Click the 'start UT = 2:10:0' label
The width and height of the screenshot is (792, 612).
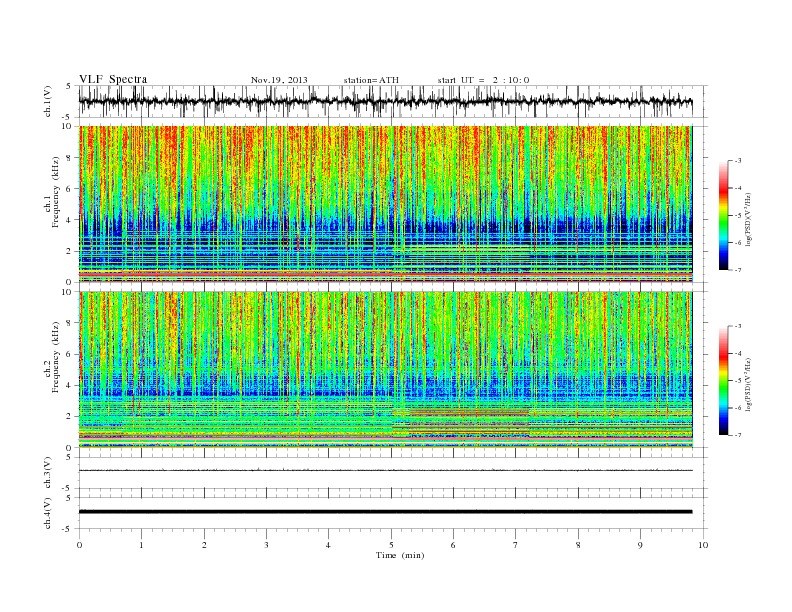pyautogui.click(x=483, y=80)
